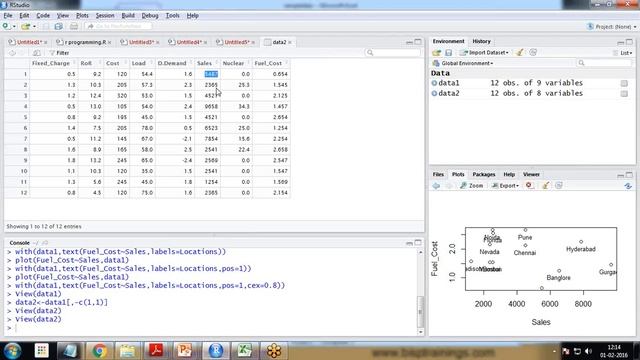Screen dimensions: 640x360
Task: Click the volume icon in system tray
Action: coord(588,351)
